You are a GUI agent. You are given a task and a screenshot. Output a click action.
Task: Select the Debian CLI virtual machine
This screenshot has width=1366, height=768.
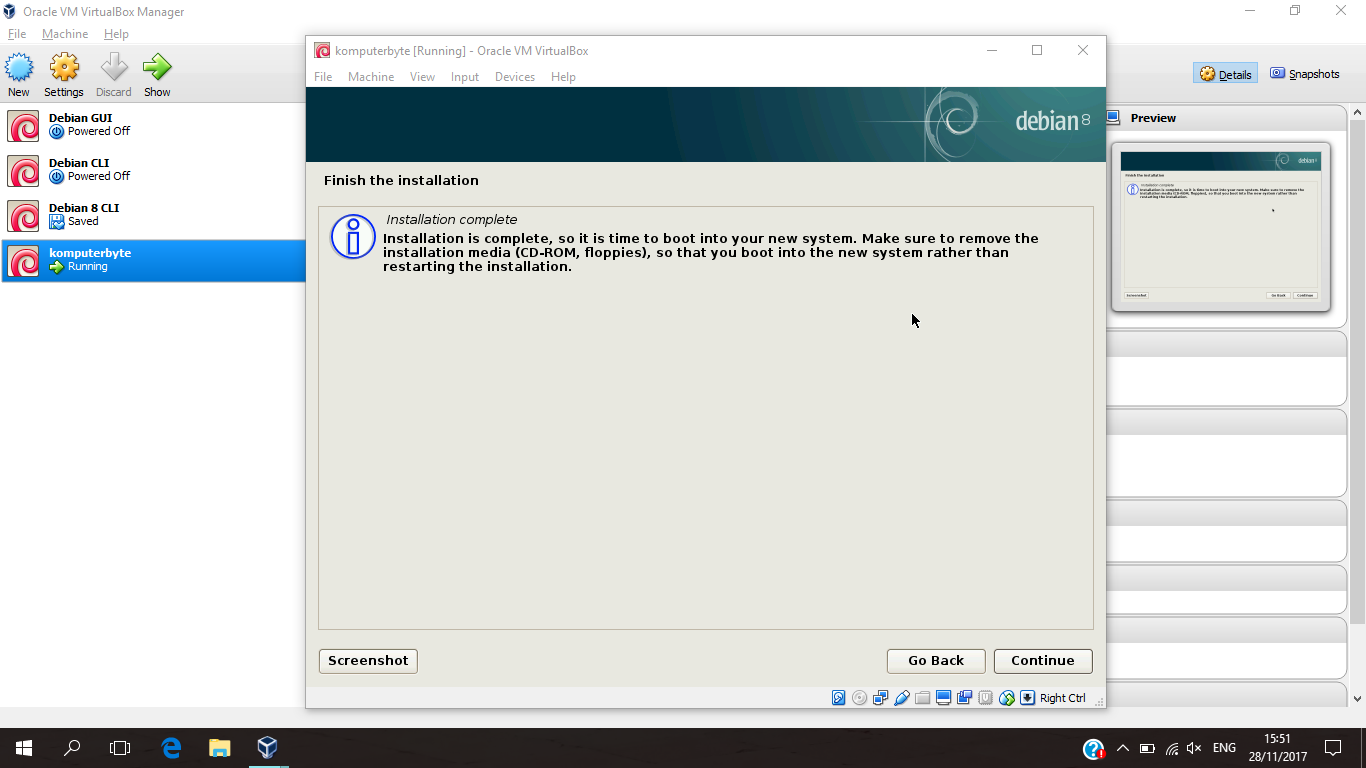pyautogui.click(x=153, y=170)
